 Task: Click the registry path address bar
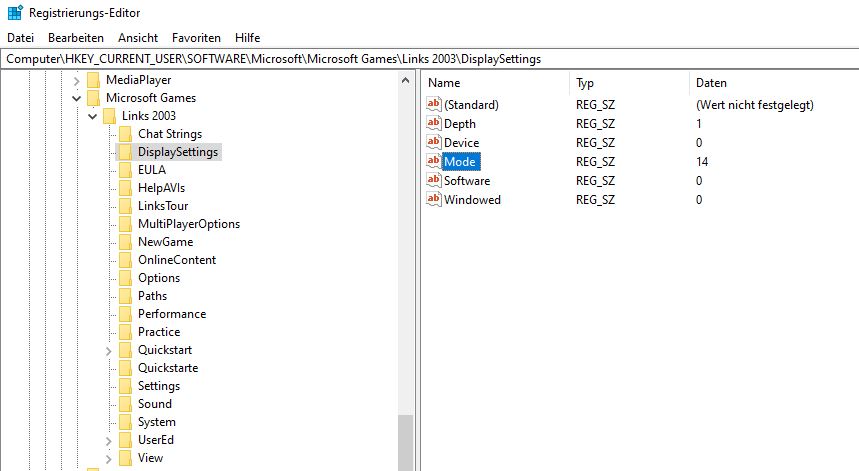pyautogui.click(x=430, y=59)
